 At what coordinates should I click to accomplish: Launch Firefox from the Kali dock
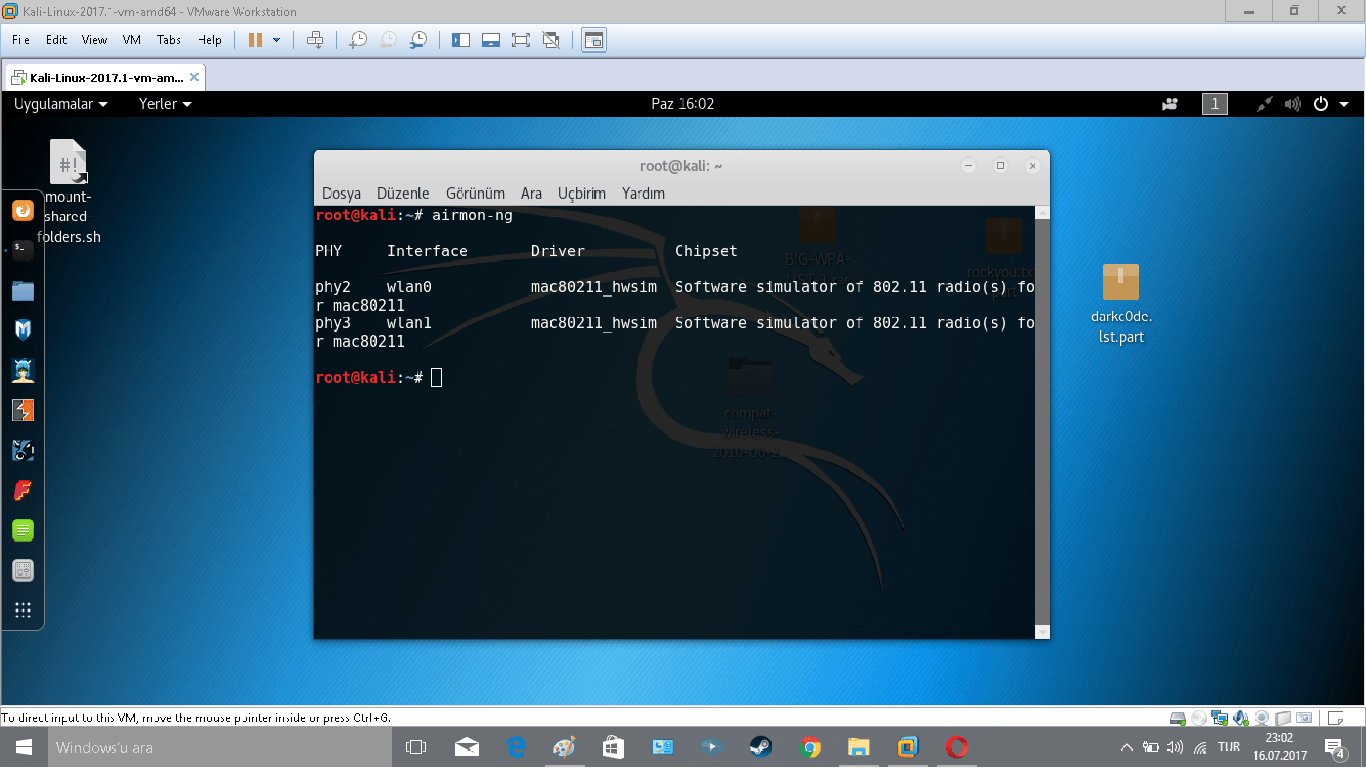tap(23, 211)
